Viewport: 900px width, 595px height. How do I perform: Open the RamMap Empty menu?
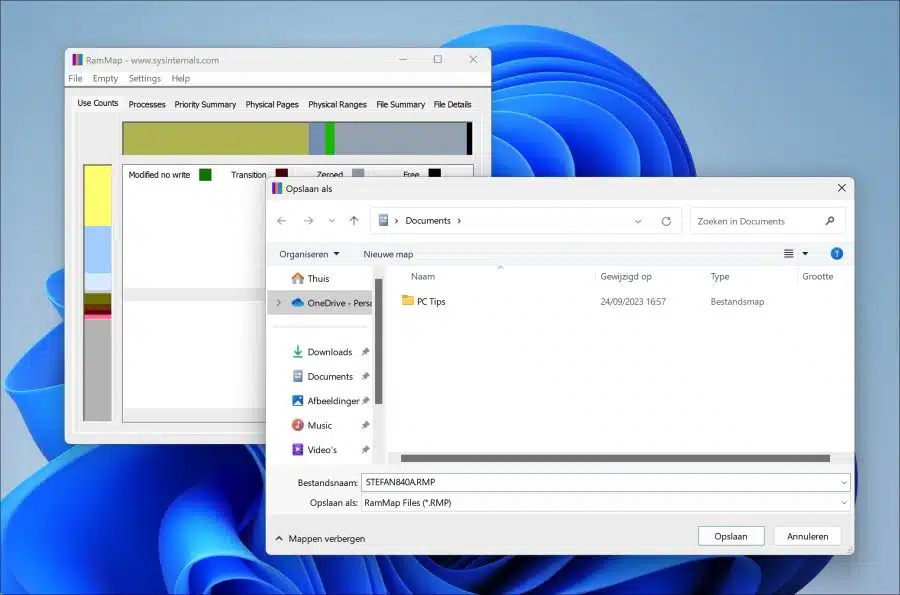[105, 79]
